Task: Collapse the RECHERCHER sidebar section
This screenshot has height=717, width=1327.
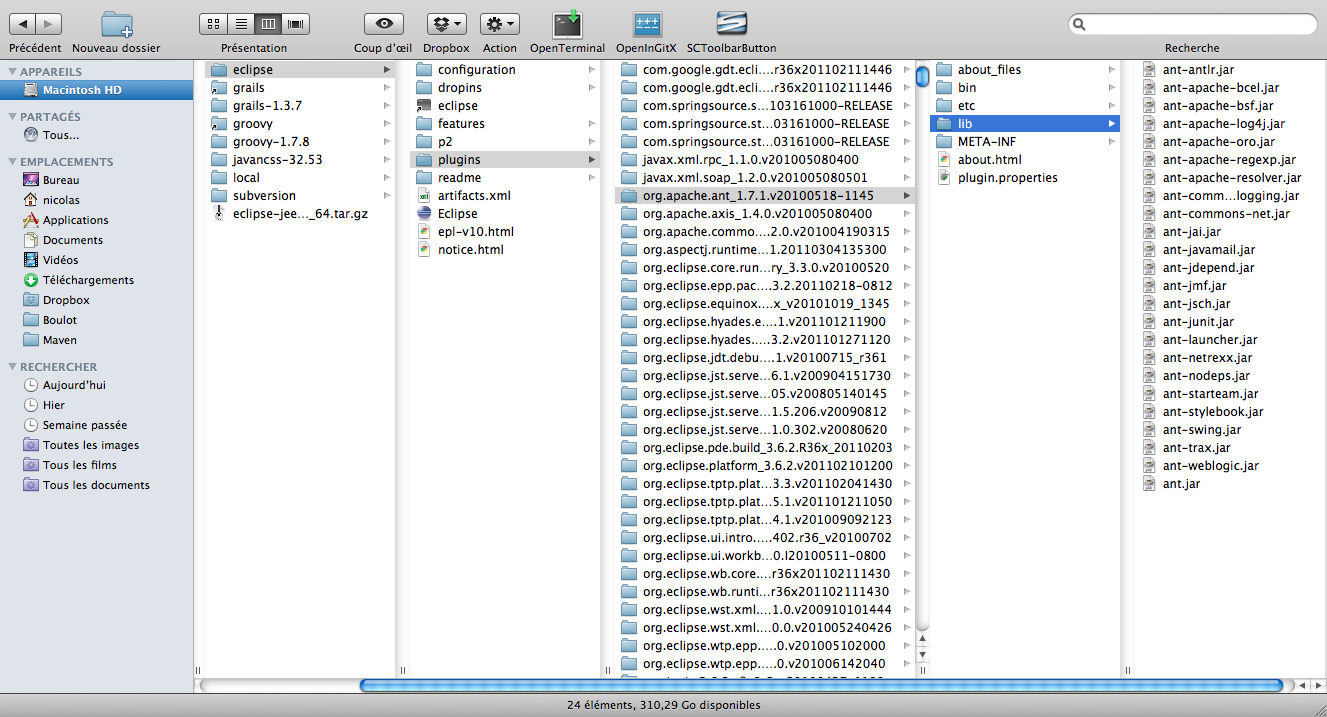Action: [x=12, y=367]
